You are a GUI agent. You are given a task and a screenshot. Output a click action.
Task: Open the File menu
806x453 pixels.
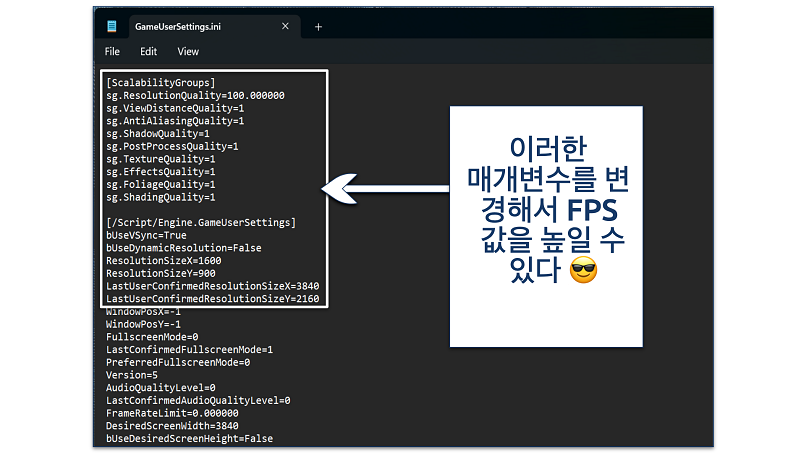pyautogui.click(x=112, y=51)
